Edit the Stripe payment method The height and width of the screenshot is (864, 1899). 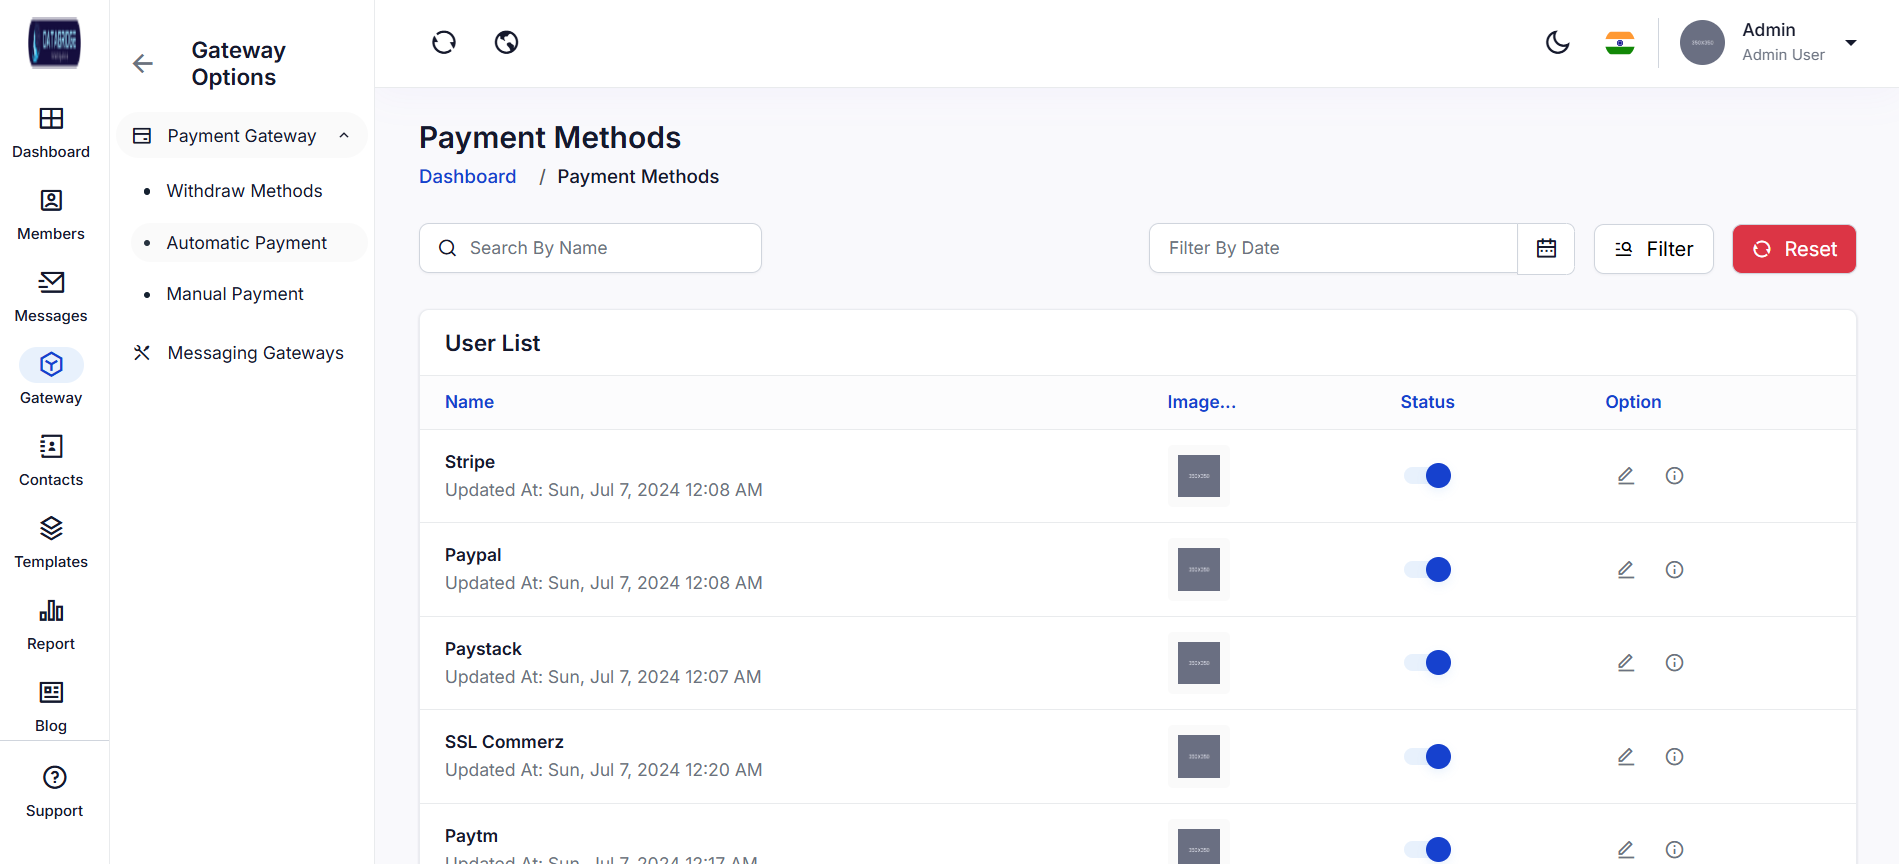click(1625, 476)
